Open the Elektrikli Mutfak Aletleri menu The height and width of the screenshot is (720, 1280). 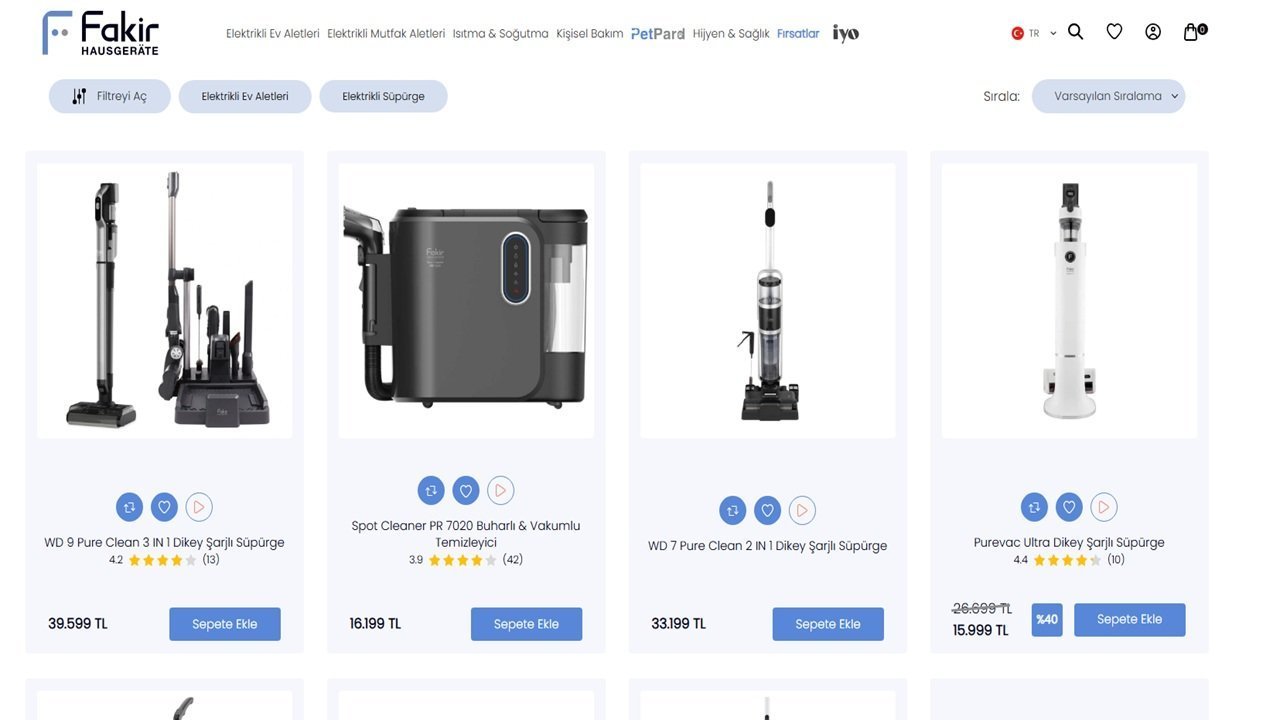click(386, 34)
